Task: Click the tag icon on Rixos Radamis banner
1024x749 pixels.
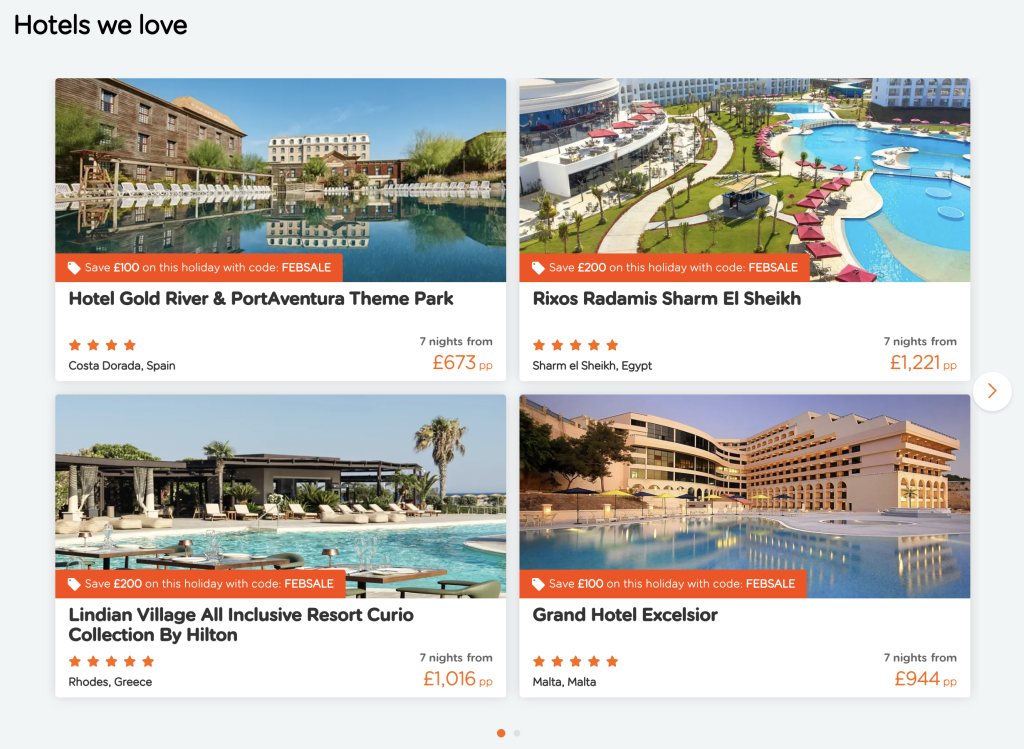Action: pos(538,268)
